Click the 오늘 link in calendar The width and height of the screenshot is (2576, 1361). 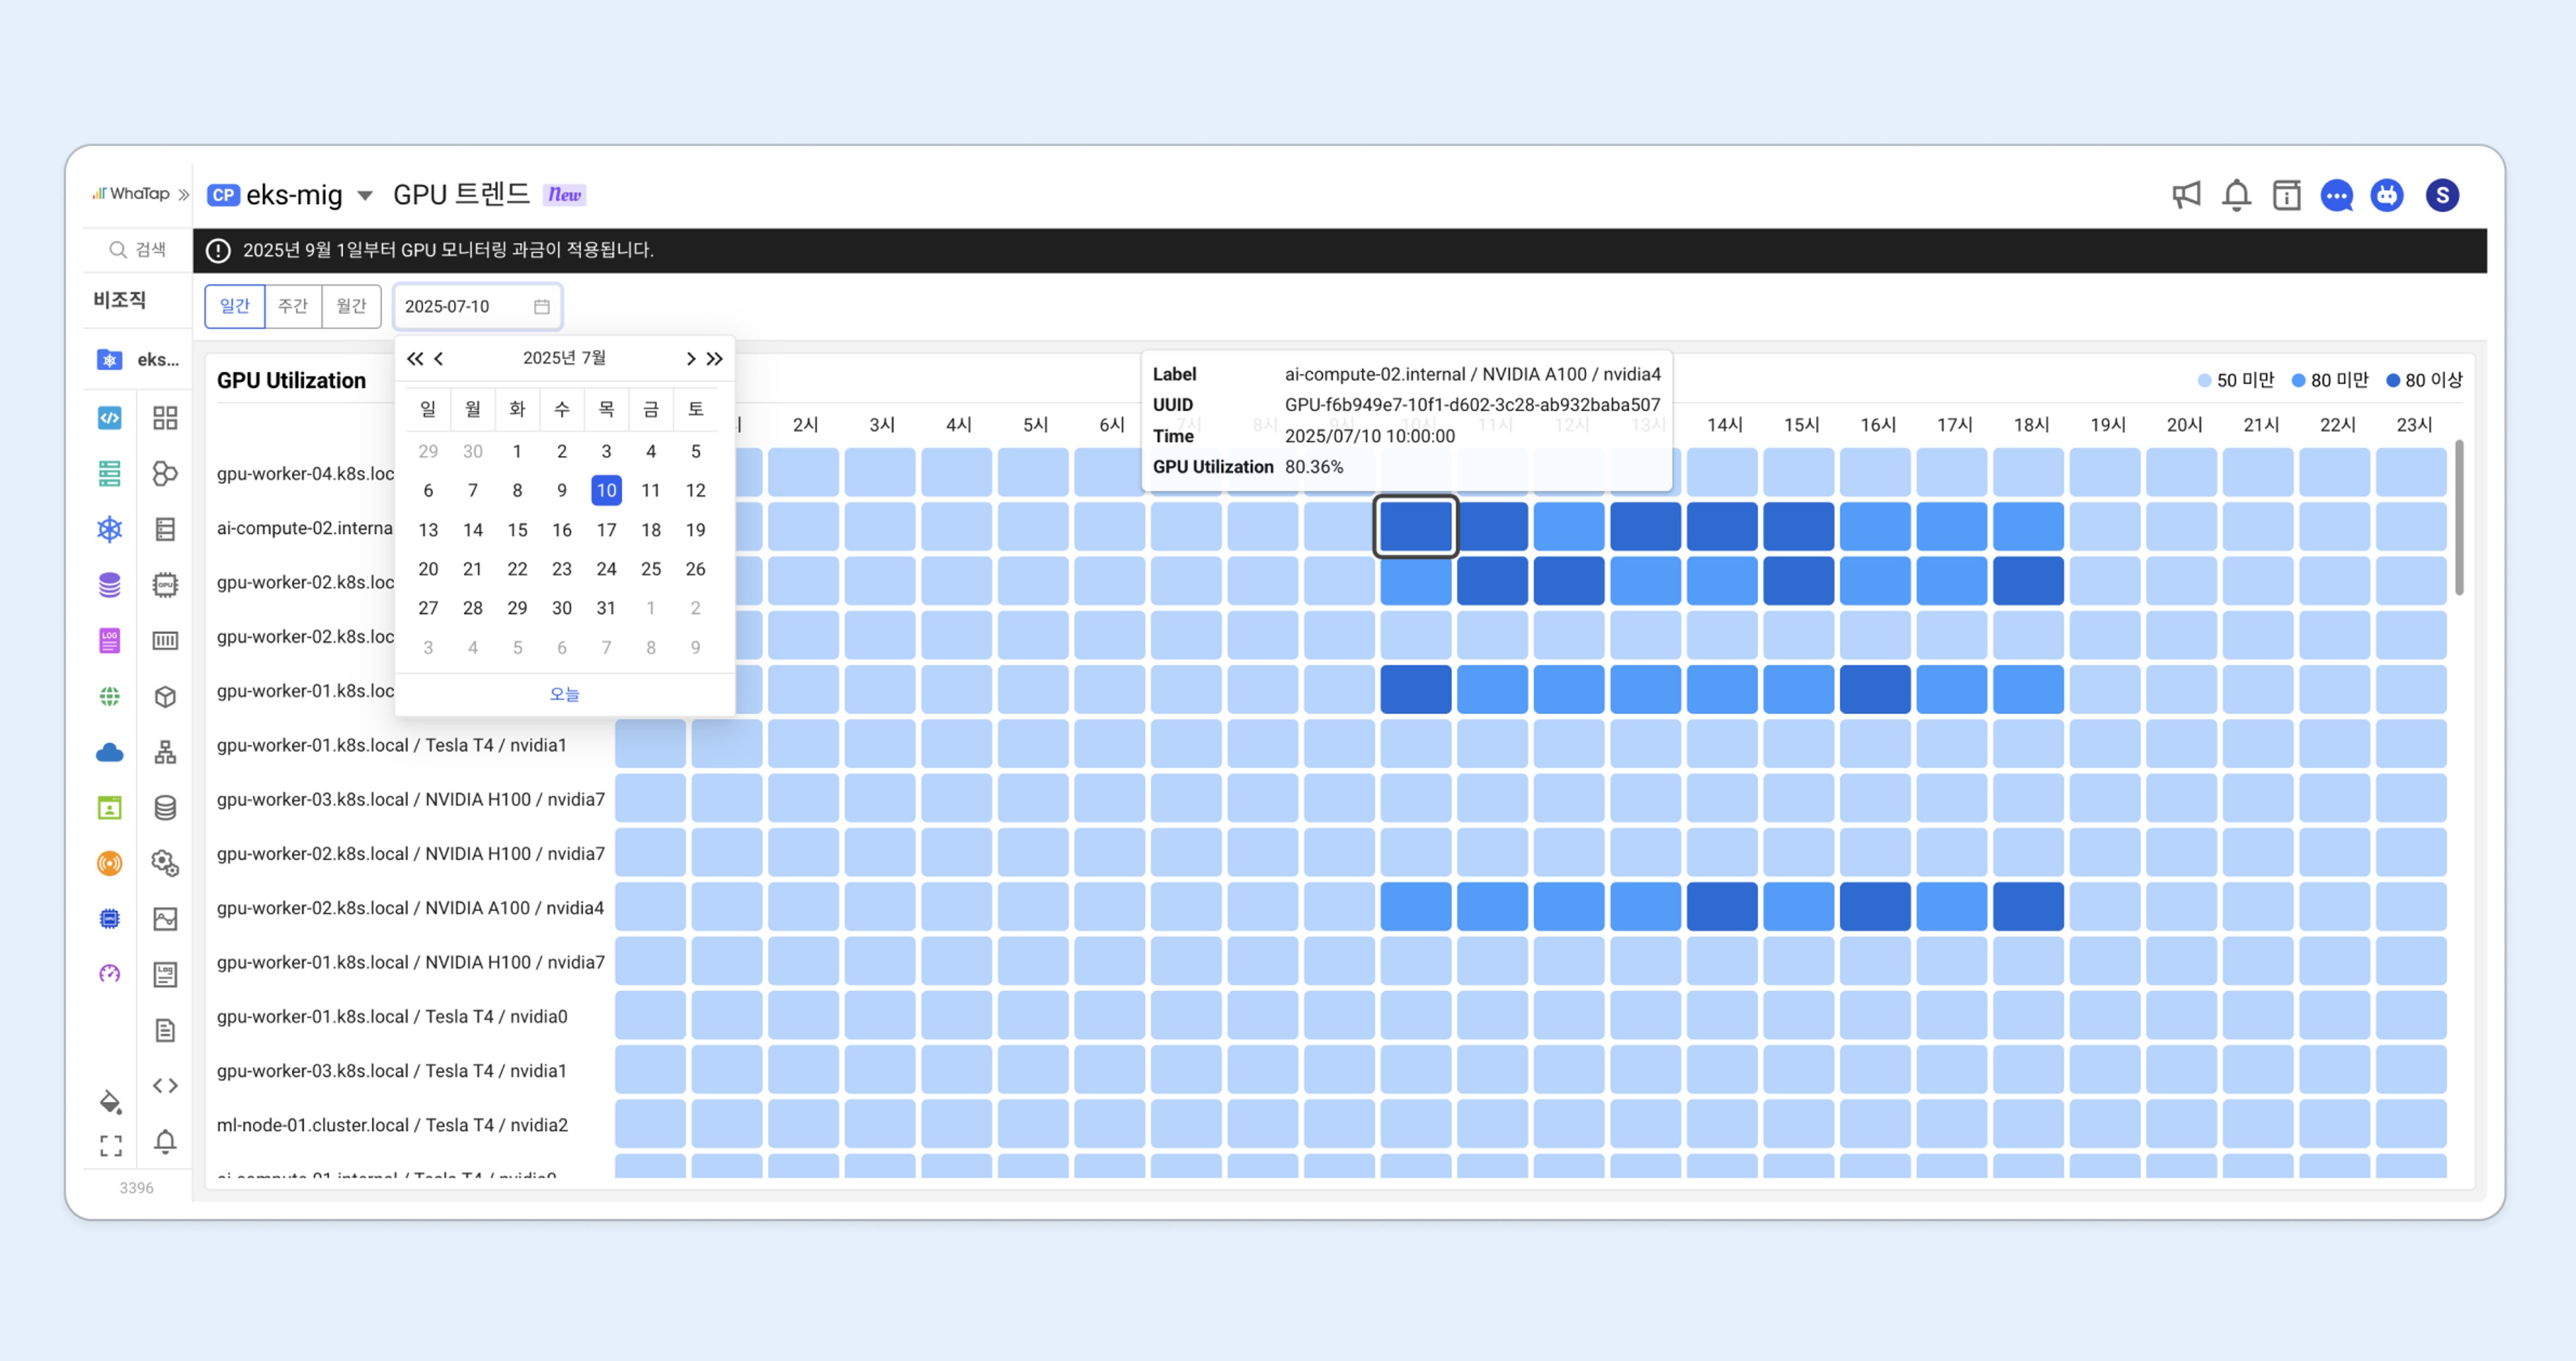564,694
